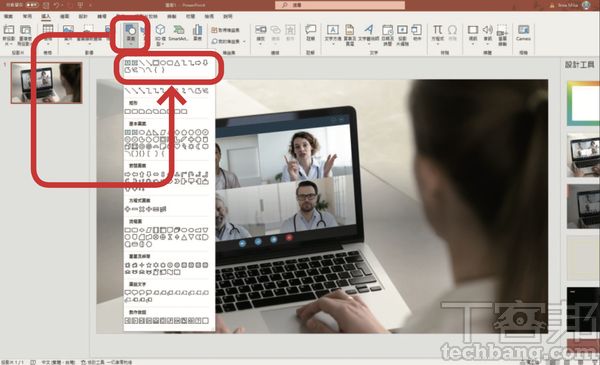600x365 pixels.
Task: Click the Reuse Slides icon
Action: tap(26, 30)
